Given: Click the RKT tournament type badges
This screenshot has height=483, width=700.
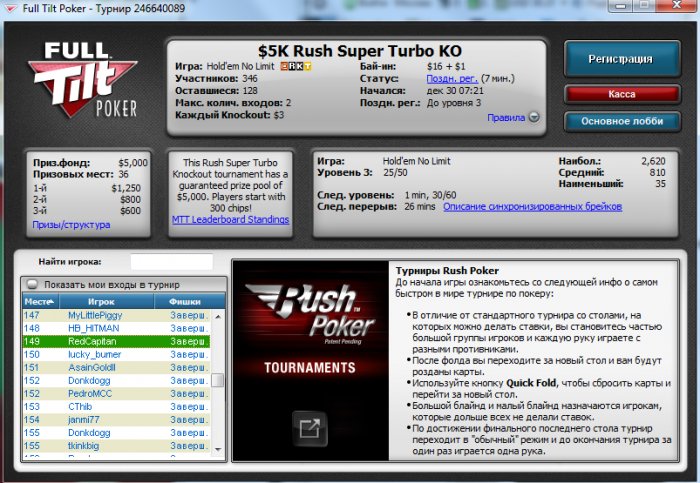Looking at the screenshot, I should (296, 67).
